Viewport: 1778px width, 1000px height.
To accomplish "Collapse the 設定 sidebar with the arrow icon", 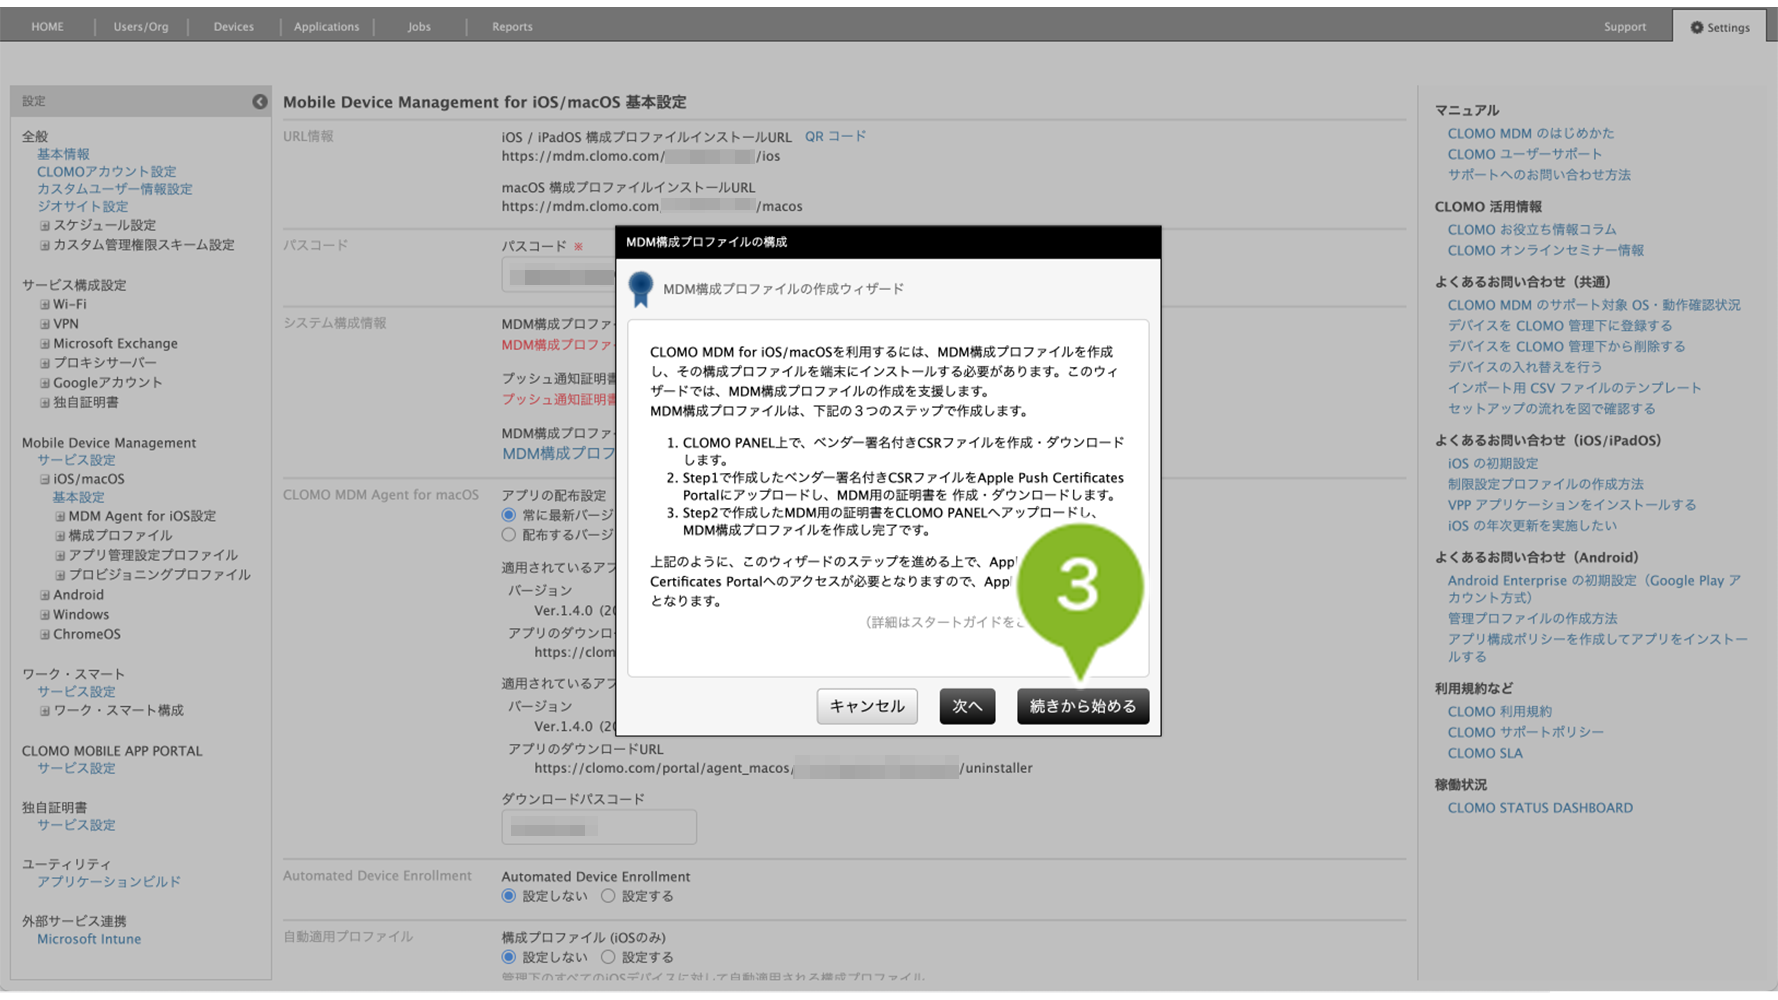I will (x=260, y=101).
